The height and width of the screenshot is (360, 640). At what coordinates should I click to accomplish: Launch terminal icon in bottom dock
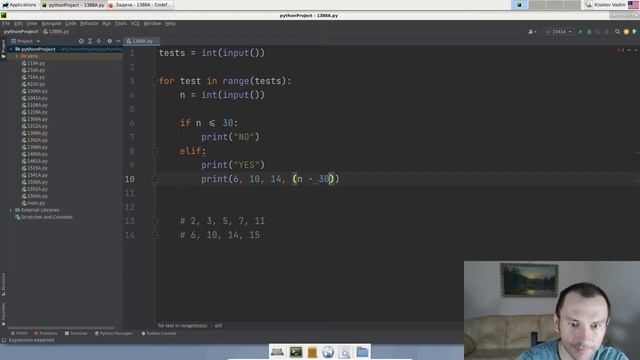tap(296, 352)
